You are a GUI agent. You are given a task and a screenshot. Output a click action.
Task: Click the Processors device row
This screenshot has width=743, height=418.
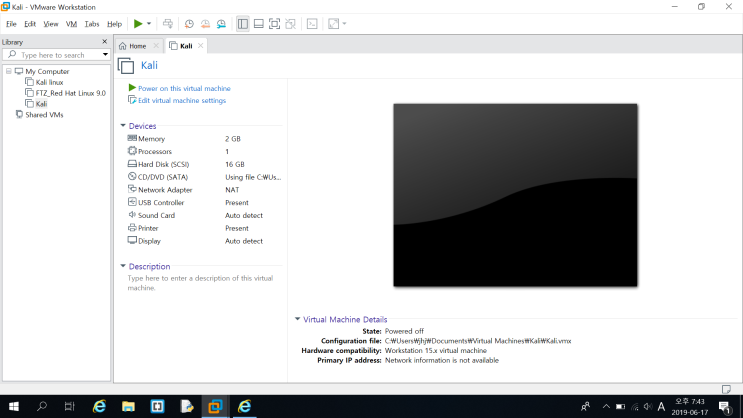(x=204, y=151)
